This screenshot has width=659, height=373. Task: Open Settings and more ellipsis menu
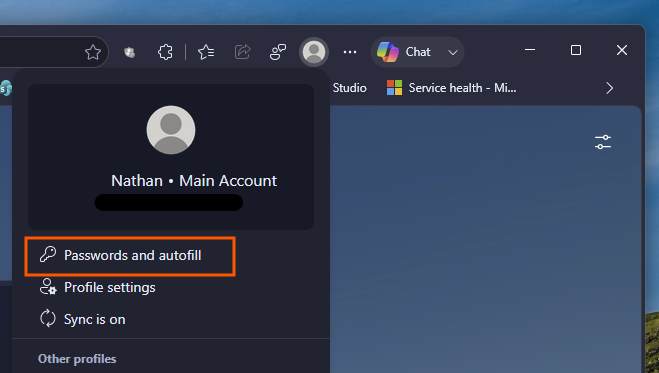350,52
